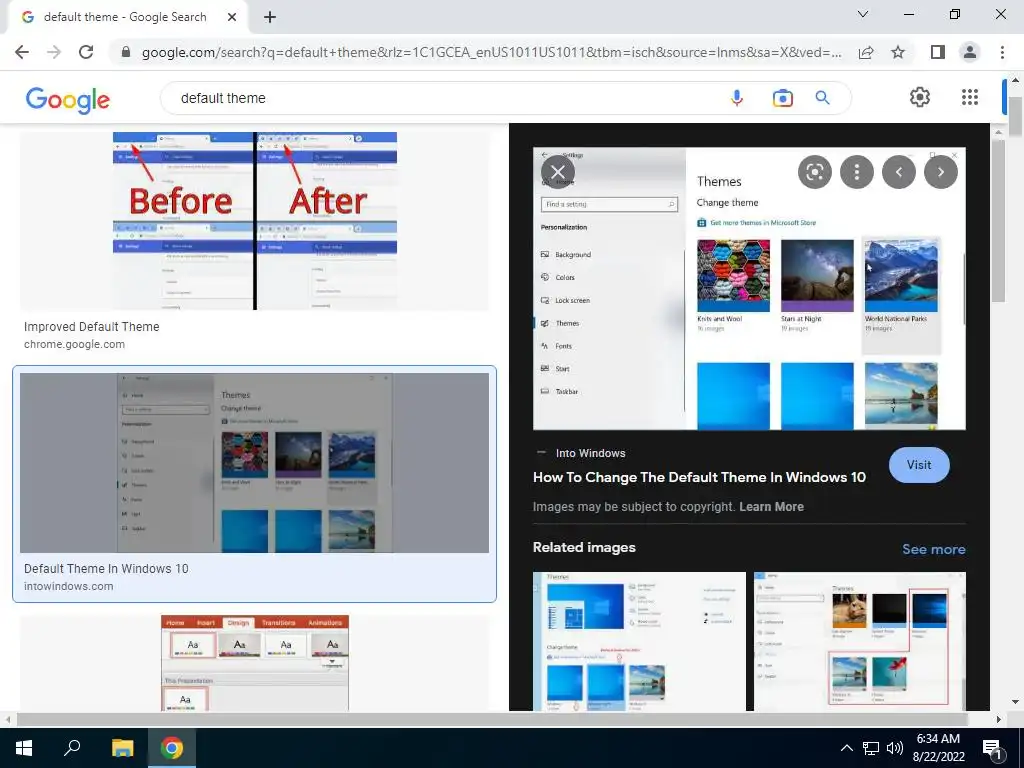Open Google quick settings gear
This screenshot has width=1024, height=768.
click(920, 97)
